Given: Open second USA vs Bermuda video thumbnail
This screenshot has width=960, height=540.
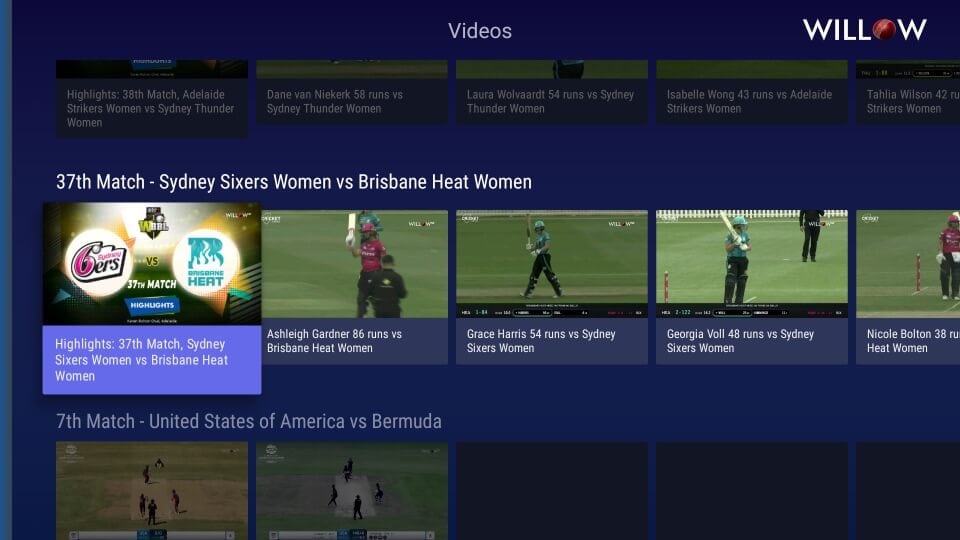Looking at the screenshot, I should click(x=352, y=491).
